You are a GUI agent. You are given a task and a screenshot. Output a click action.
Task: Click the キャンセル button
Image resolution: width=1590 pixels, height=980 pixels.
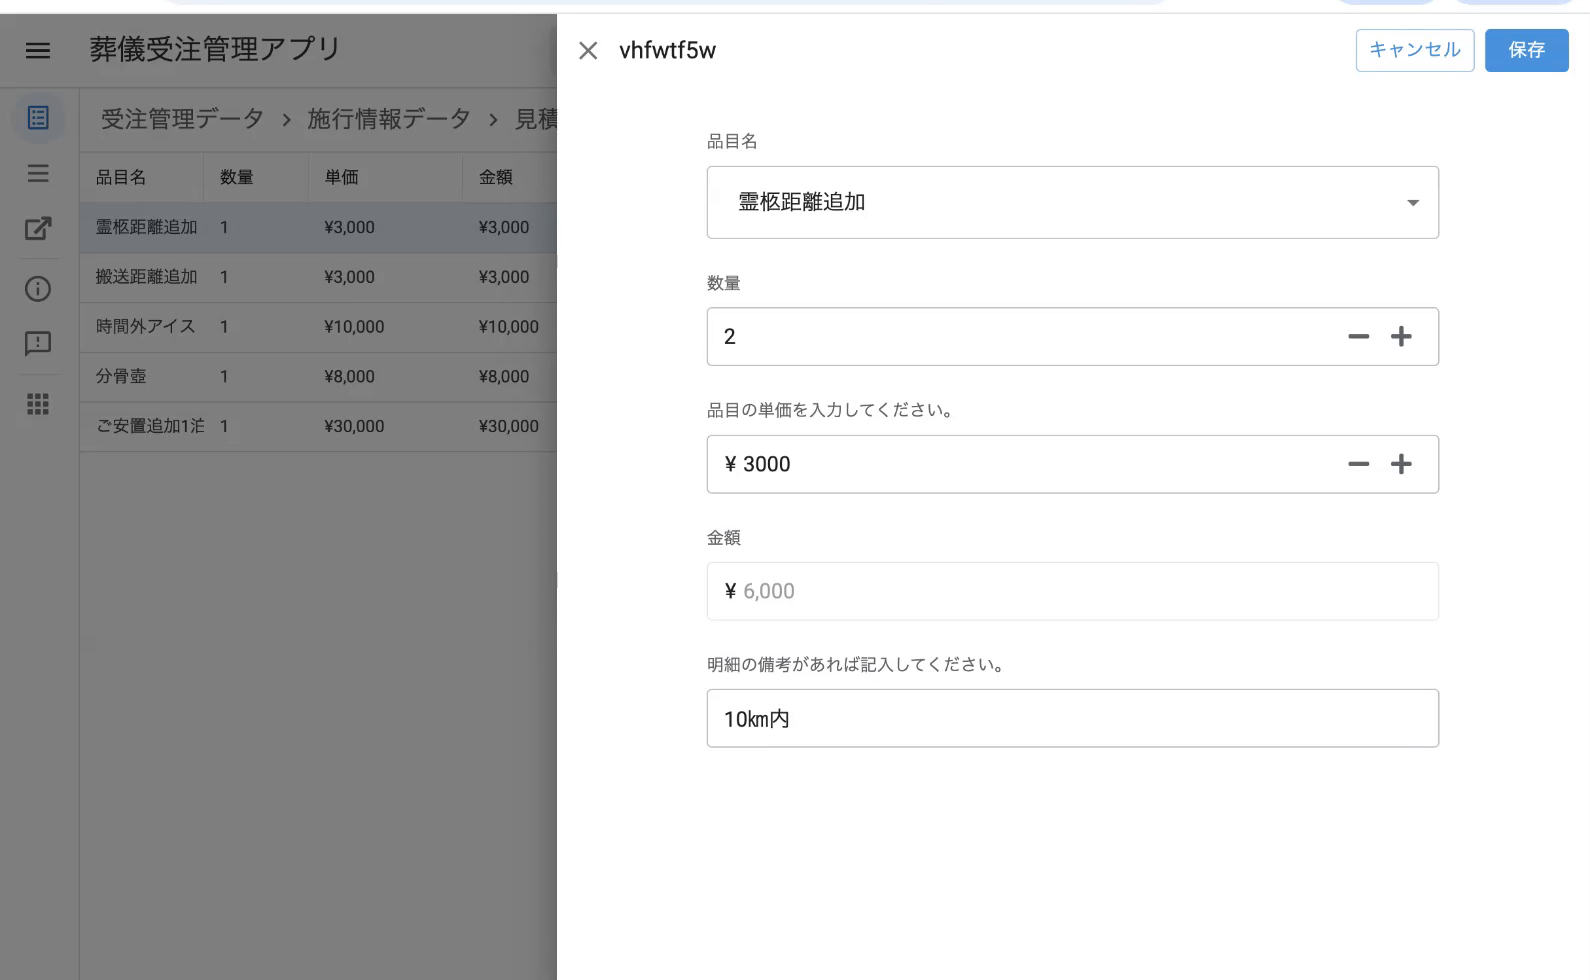pyautogui.click(x=1414, y=50)
